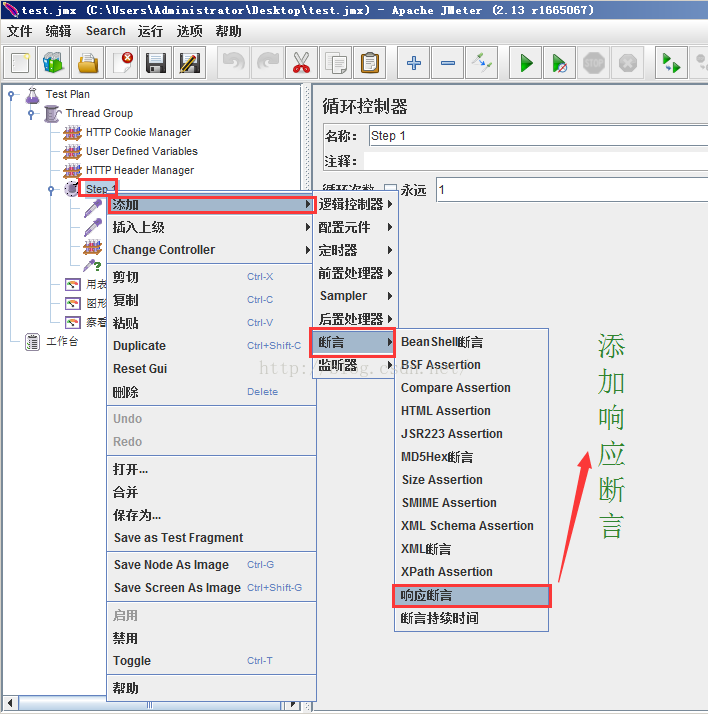Expand the 逻辑控制器 submenu

click(355, 204)
